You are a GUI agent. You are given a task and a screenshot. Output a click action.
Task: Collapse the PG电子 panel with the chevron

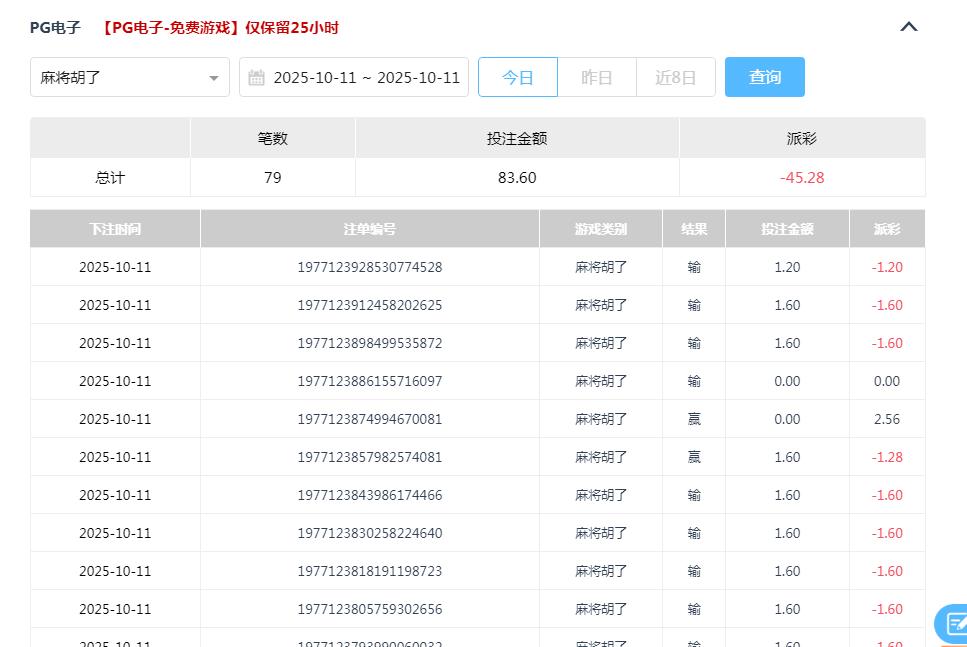pyautogui.click(x=908, y=27)
